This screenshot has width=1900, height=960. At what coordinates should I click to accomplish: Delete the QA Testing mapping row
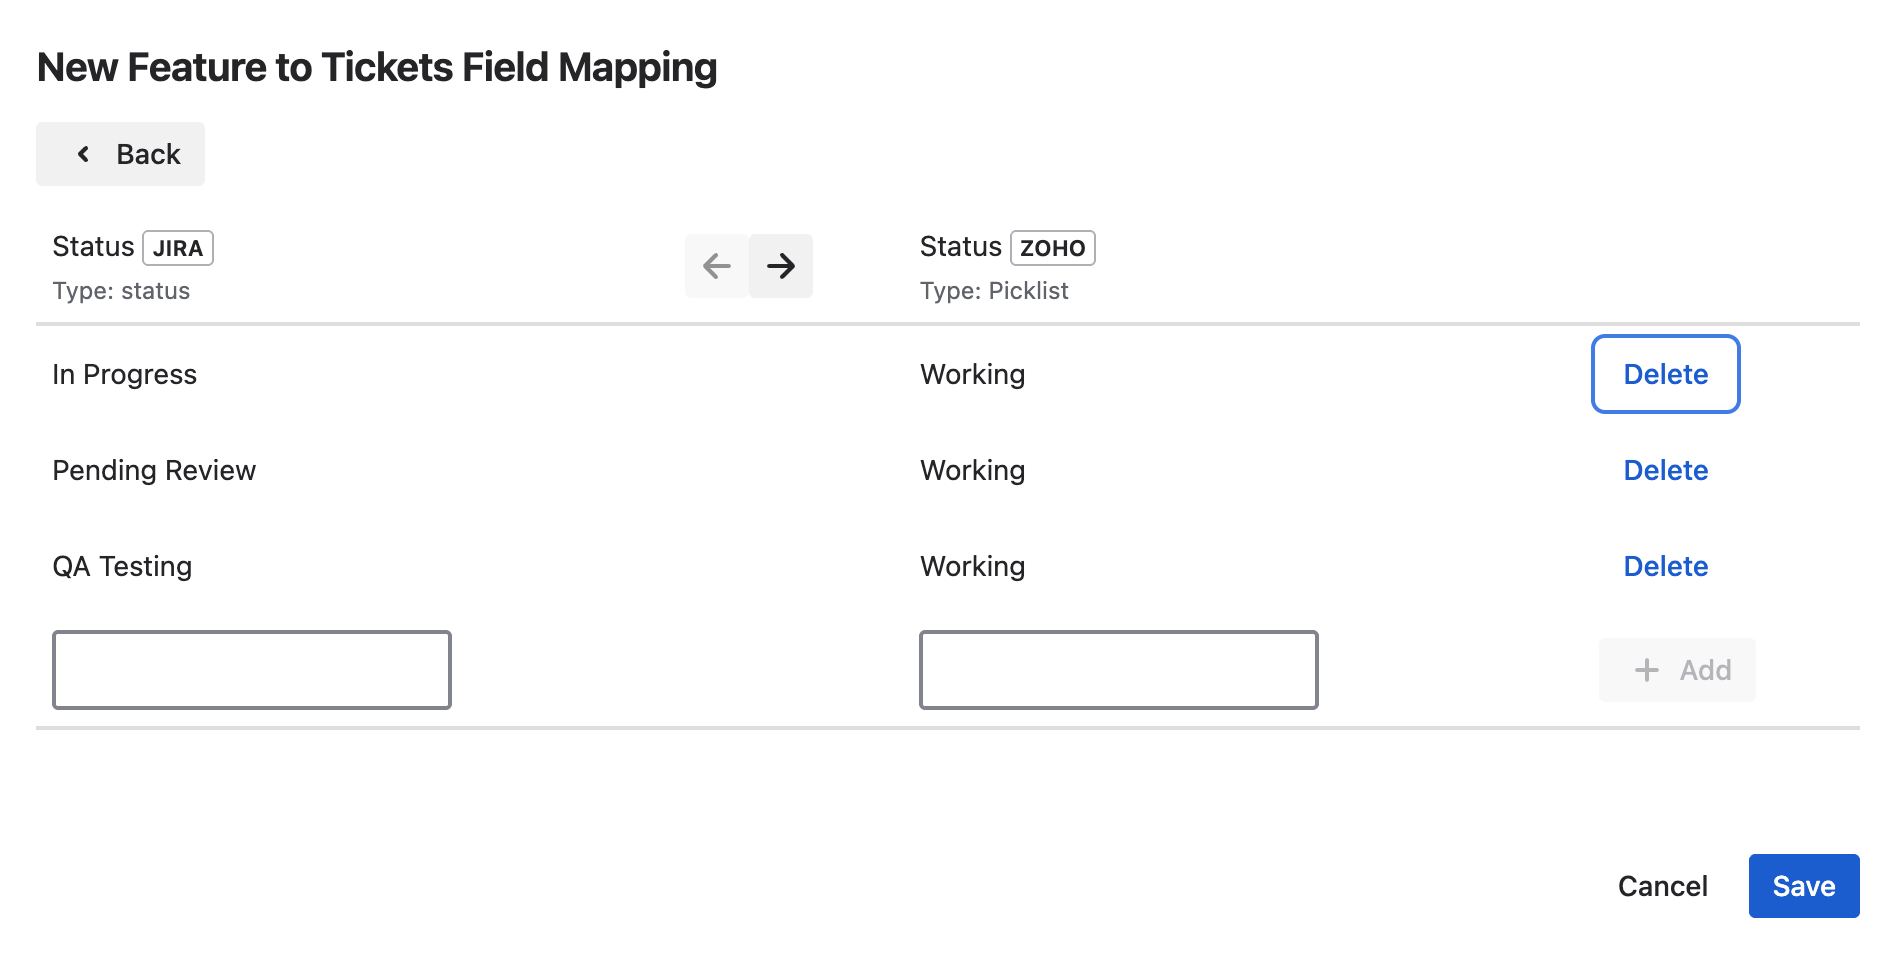pos(1665,566)
